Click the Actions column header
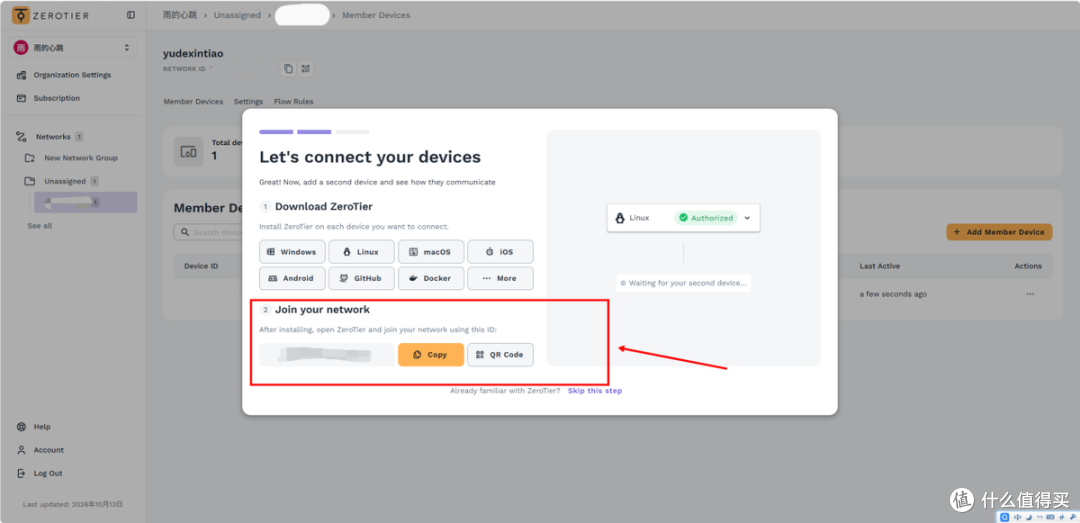Viewport: 1080px width, 523px height. click(x=1028, y=266)
